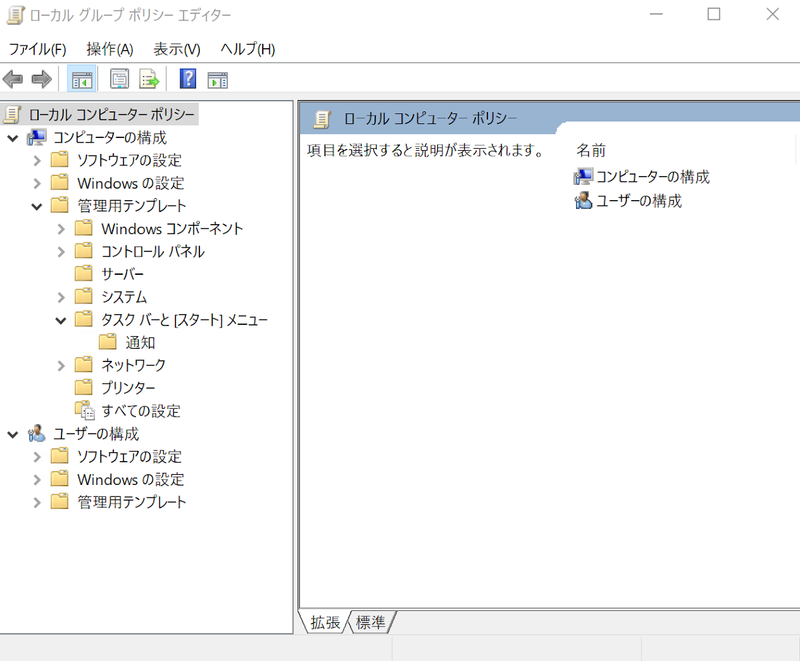Minimize the window
800x661 pixels.
[x=656, y=14]
